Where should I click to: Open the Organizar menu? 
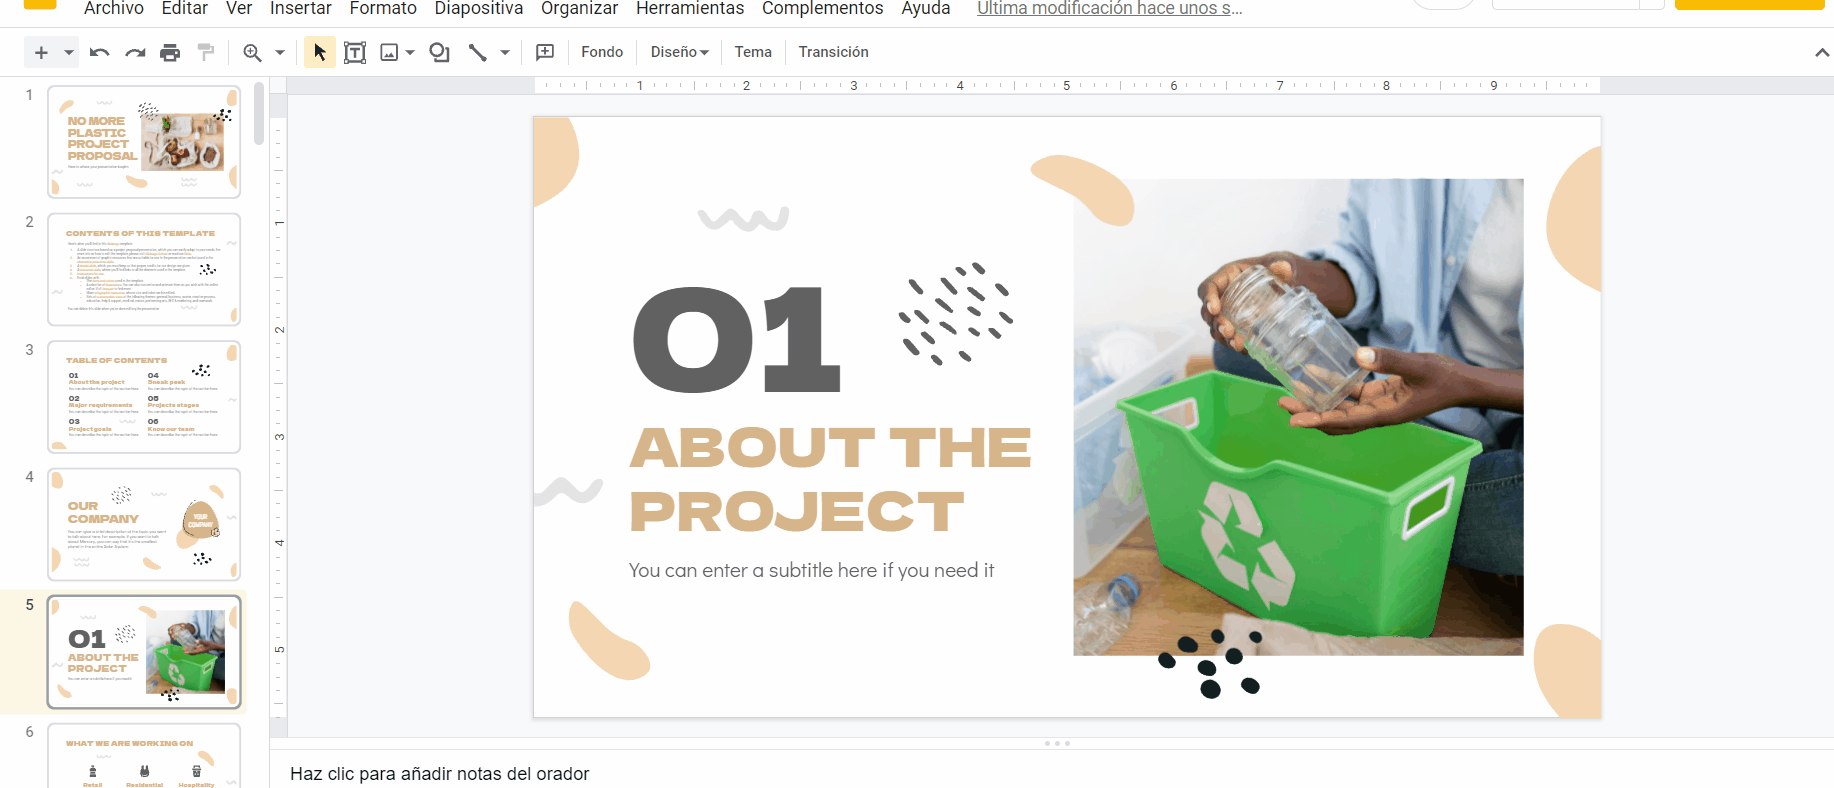tap(580, 9)
